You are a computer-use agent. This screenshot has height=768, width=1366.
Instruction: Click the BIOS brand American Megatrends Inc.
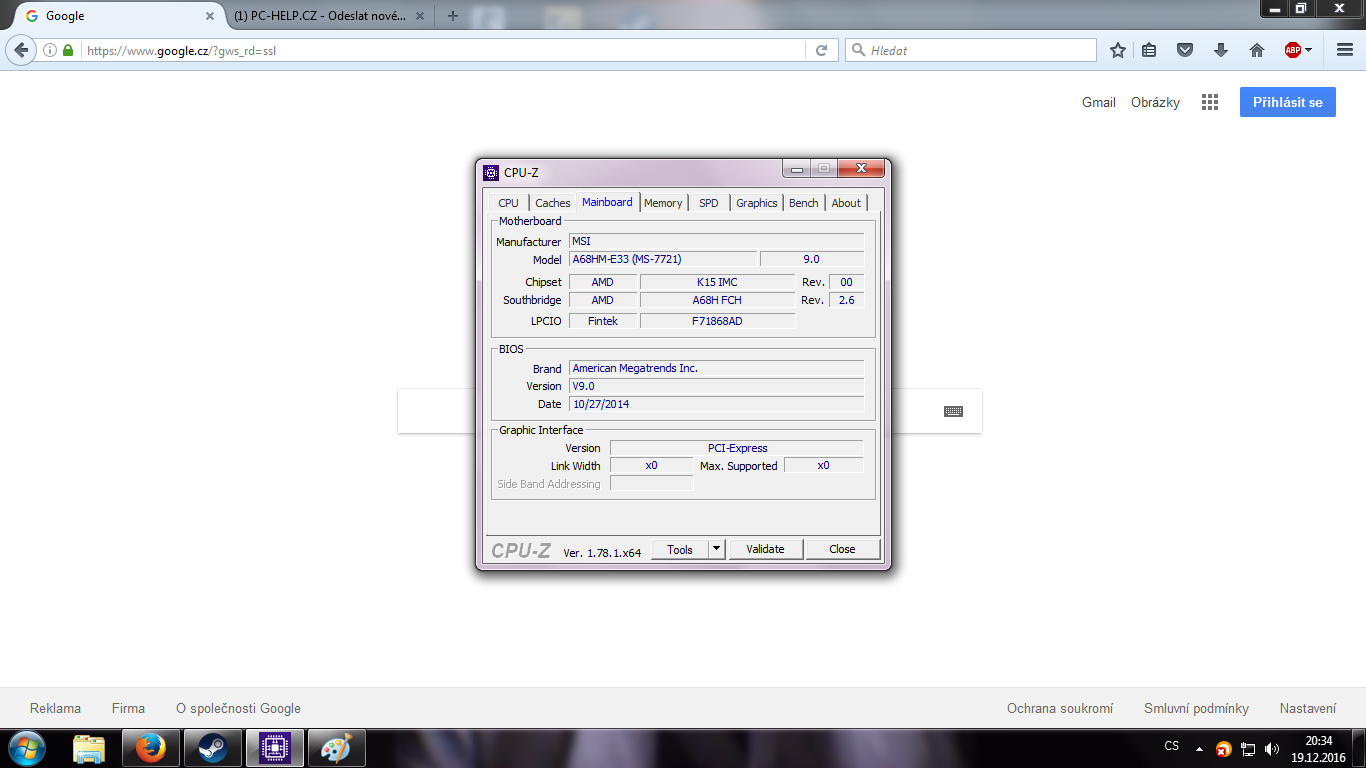(x=716, y=368)
